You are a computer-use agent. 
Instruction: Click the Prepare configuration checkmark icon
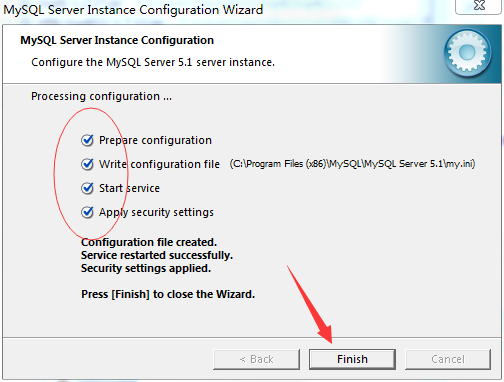[87, 140]
